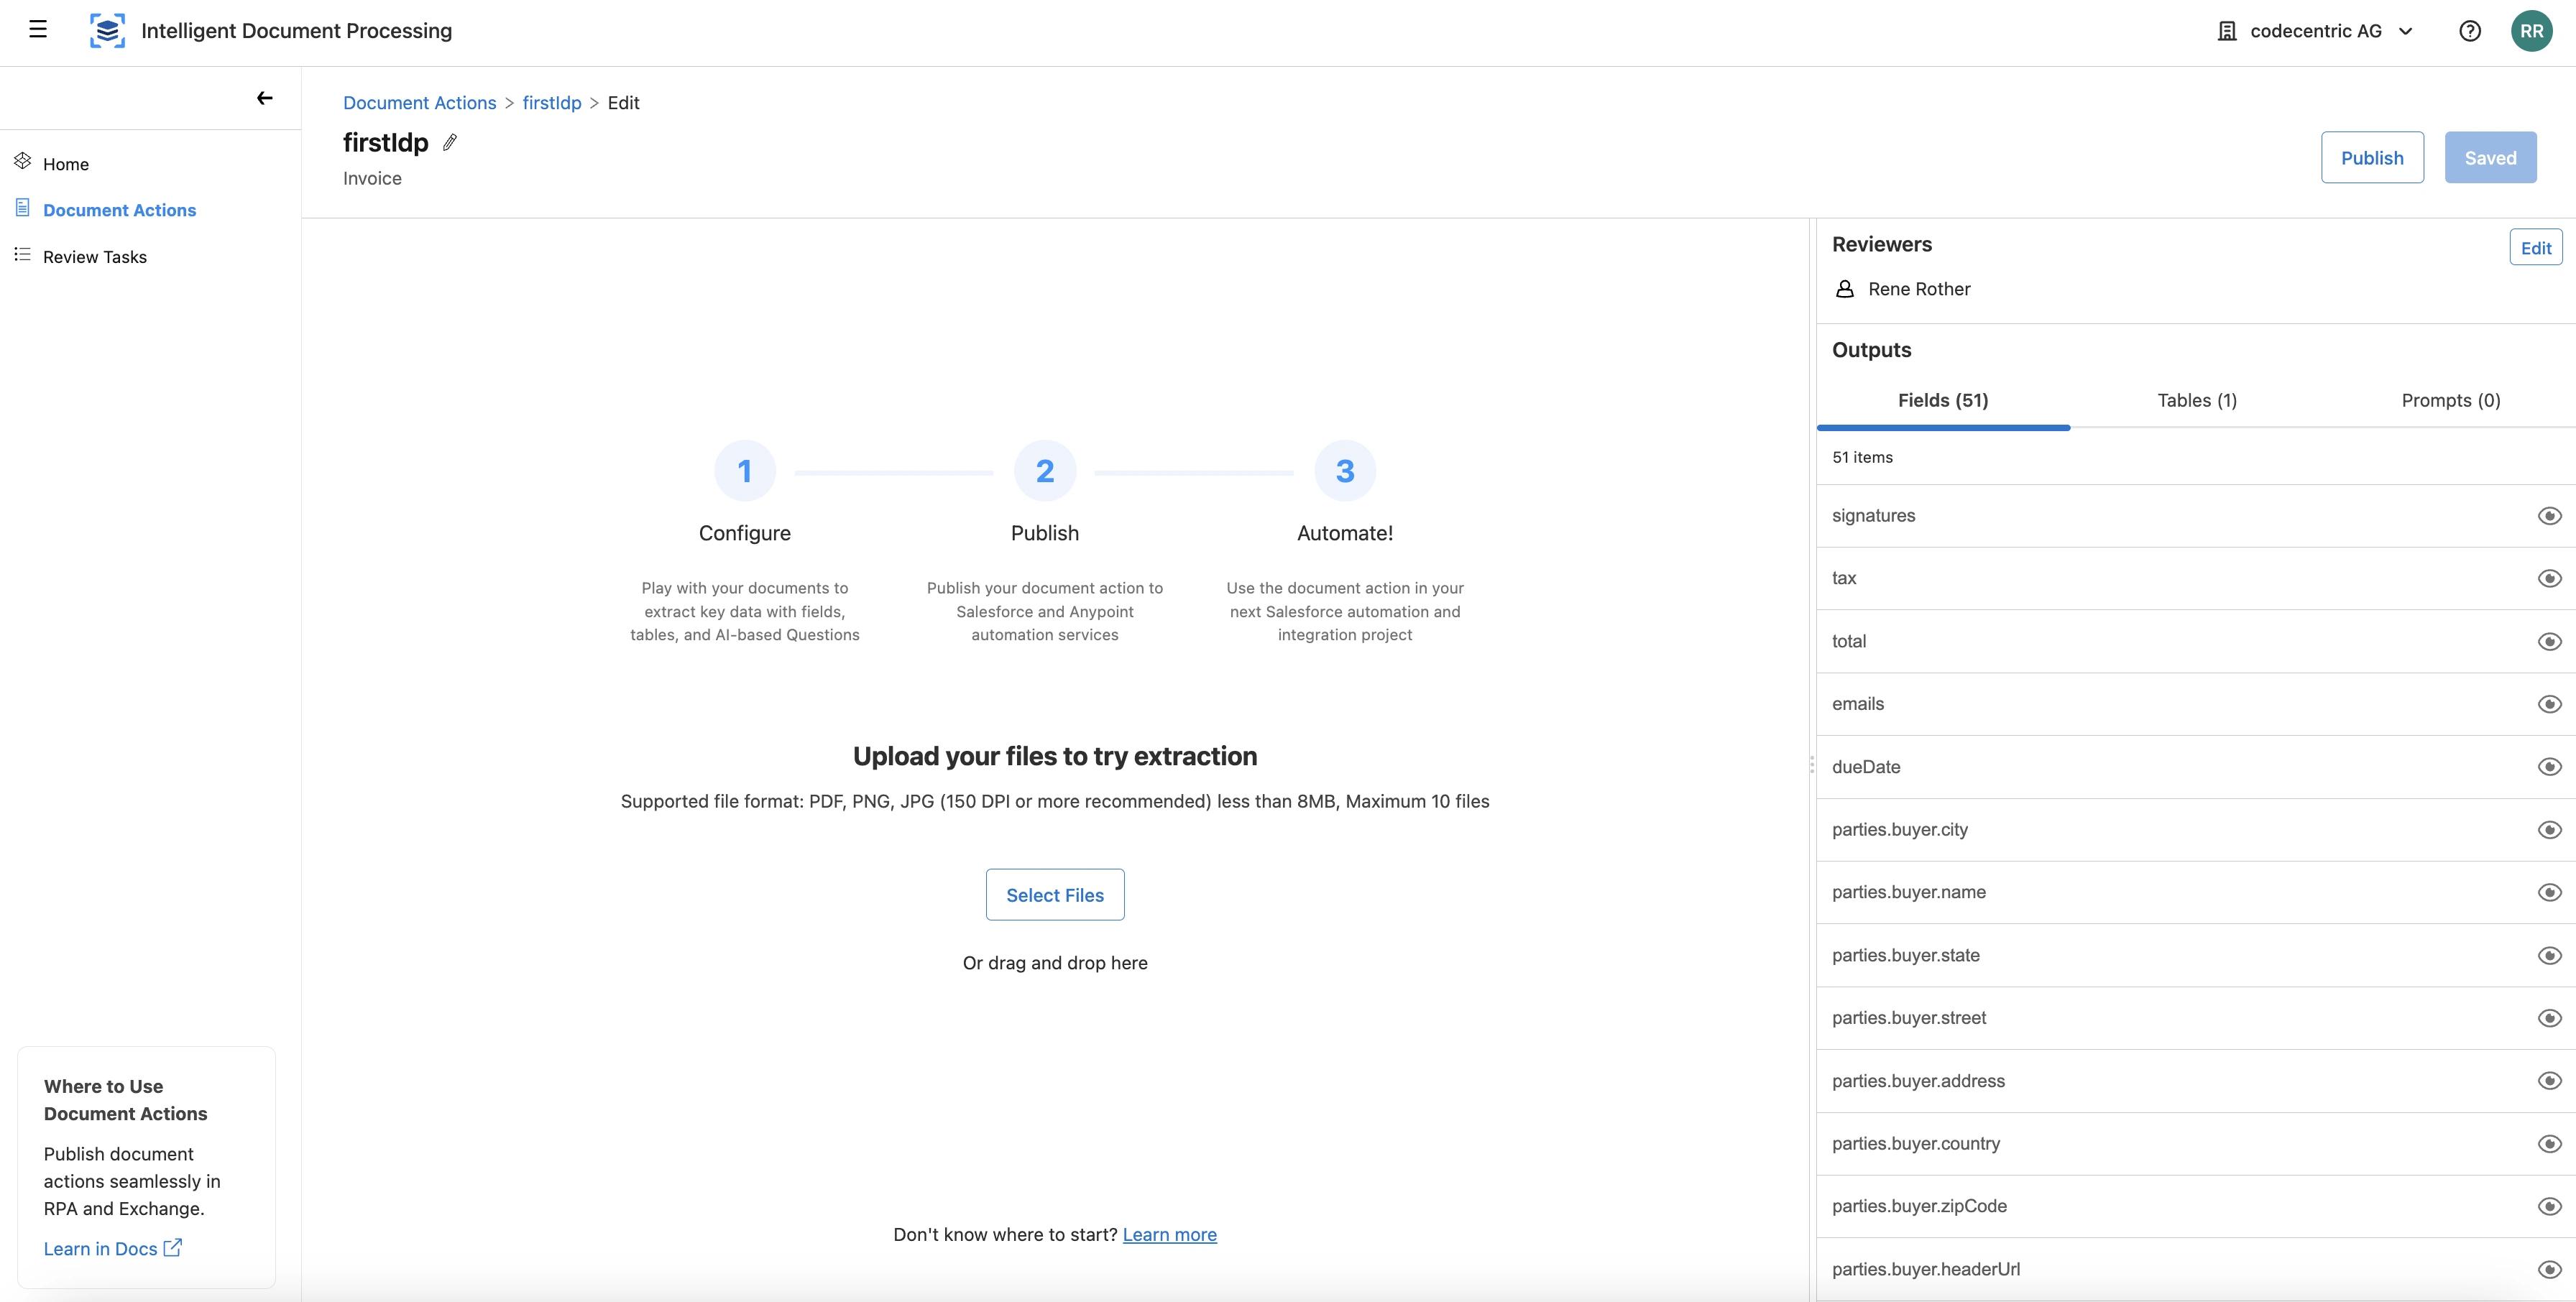
Task: Toggle visibility of the dueDate field
Action: 2549,767
